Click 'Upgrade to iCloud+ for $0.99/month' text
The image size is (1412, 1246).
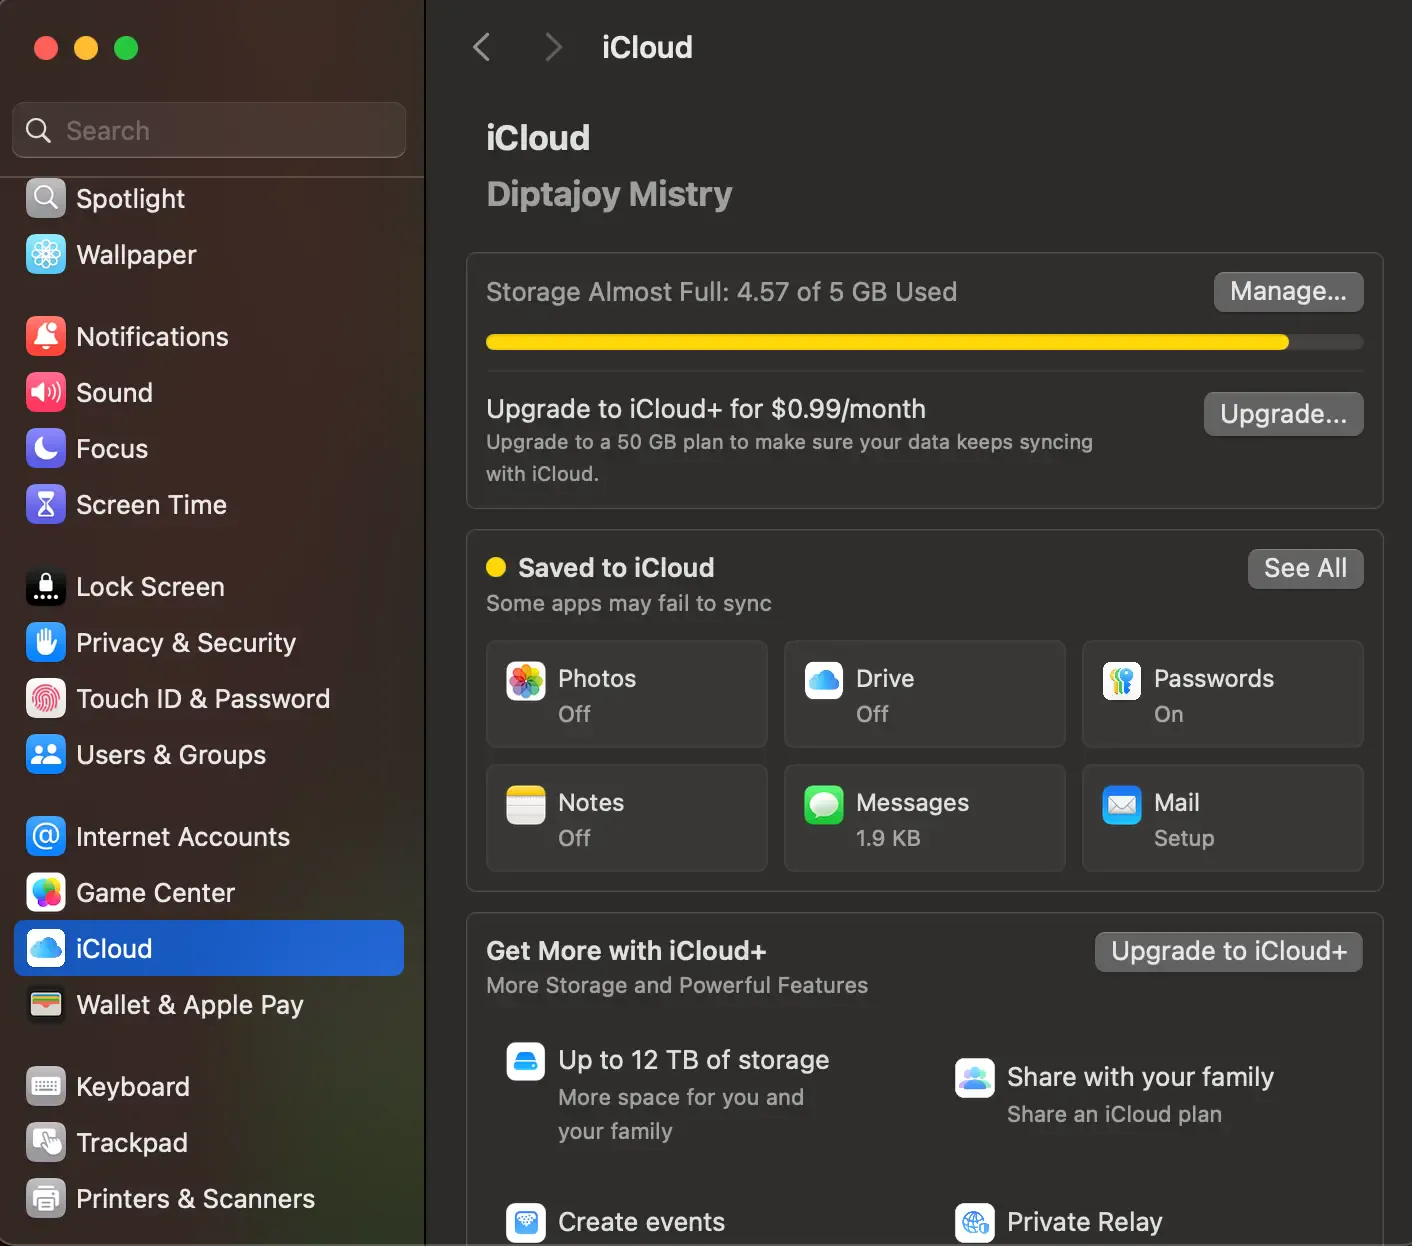pyautogui.click(x=706, y=409)
